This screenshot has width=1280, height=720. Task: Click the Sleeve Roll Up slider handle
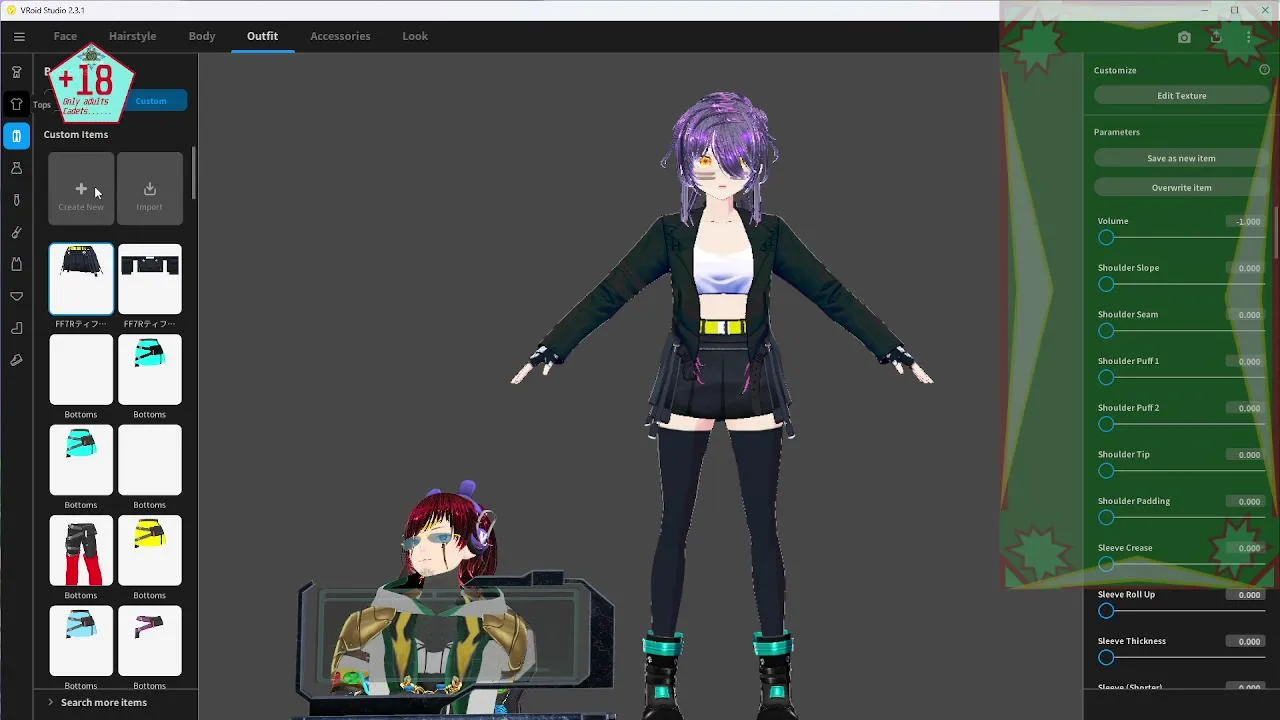click(x=1106, y=610)
